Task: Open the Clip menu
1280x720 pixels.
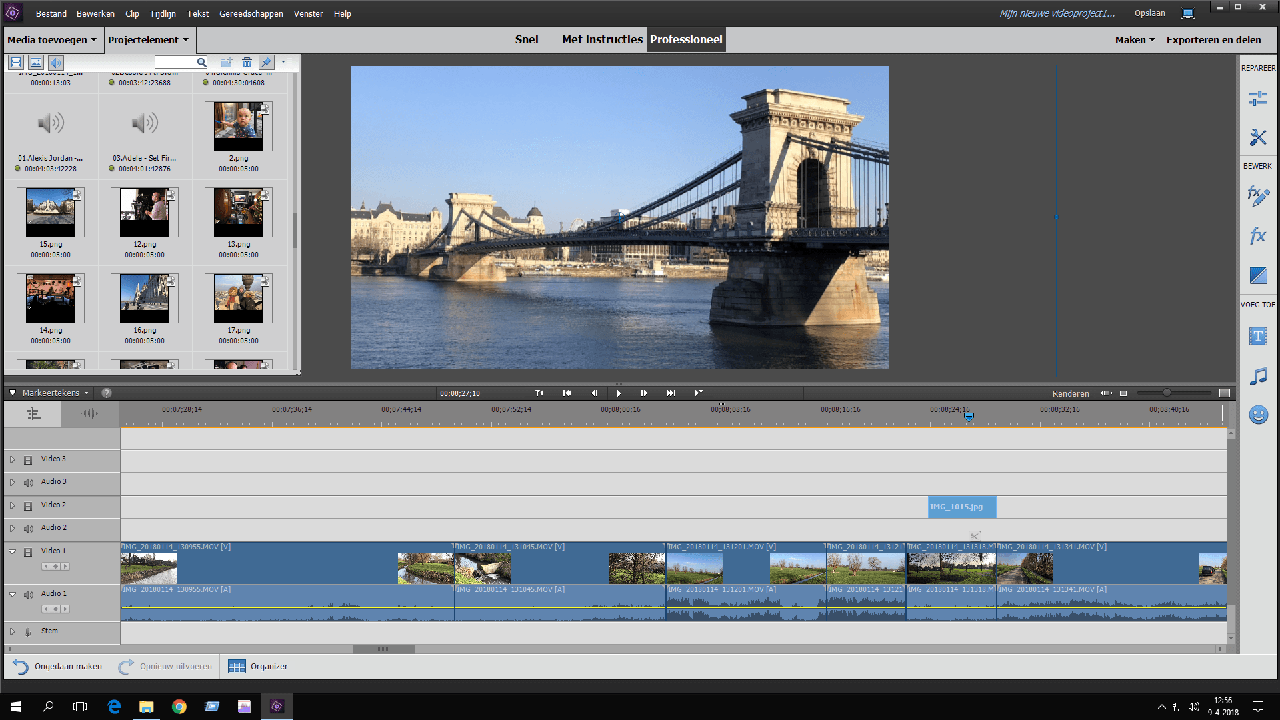Action: 133,14
